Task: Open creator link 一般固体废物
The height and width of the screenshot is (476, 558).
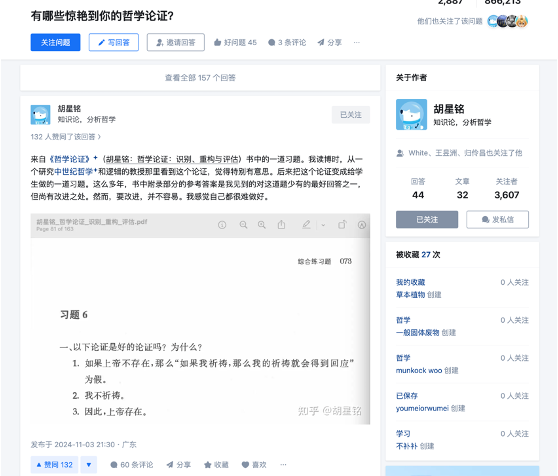Action: click(x=418, y=333)
